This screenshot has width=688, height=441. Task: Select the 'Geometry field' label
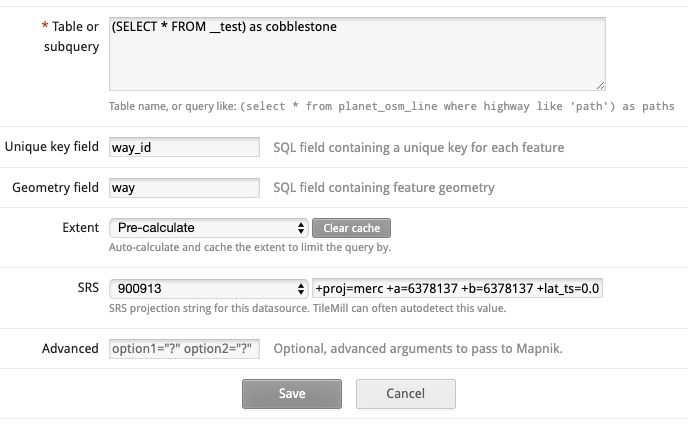56,188
